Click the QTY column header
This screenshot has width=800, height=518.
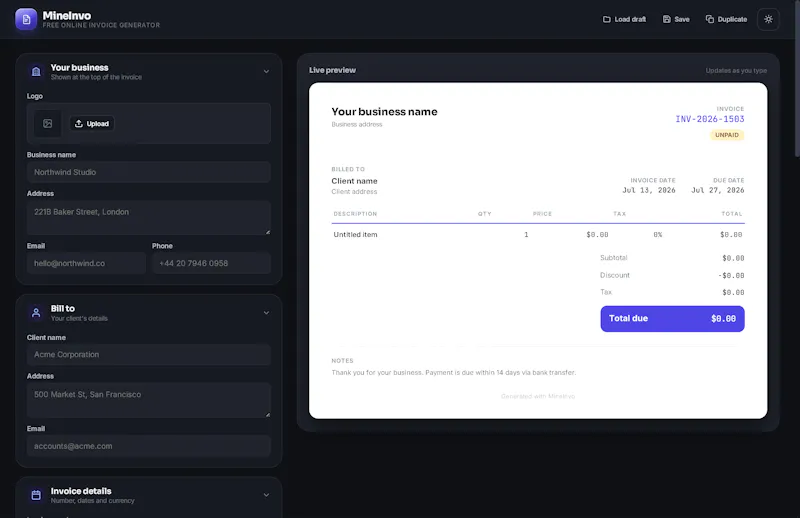(485, 214)
